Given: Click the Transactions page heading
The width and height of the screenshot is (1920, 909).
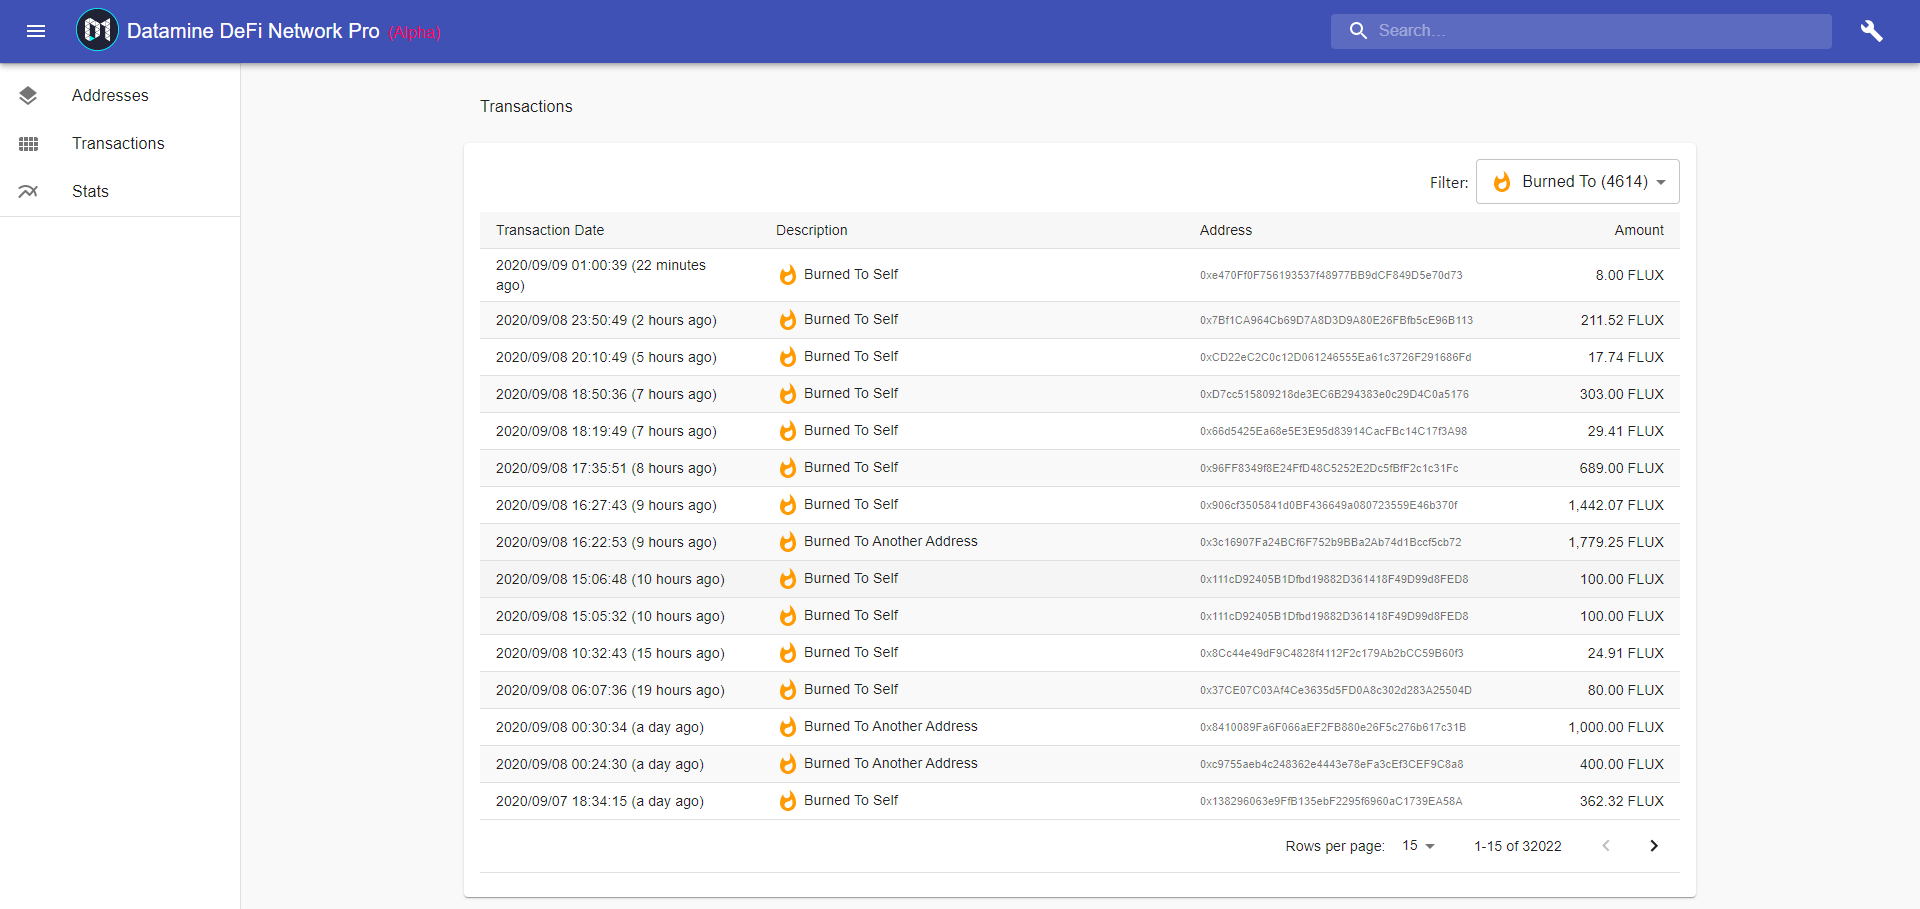Looking at the screenshot, I should (526, 106).
